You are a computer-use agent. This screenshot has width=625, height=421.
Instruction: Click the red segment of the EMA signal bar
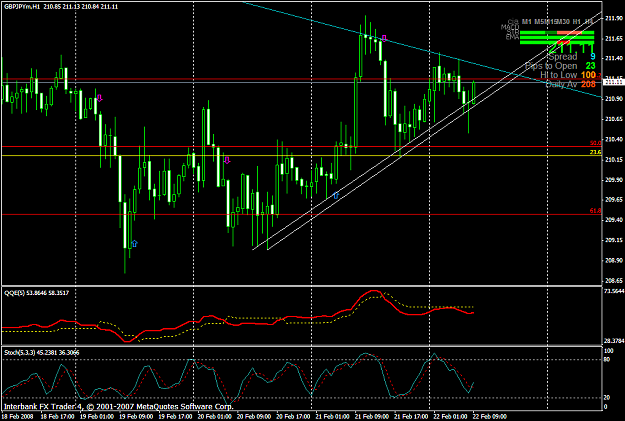[x=563, y=42]
